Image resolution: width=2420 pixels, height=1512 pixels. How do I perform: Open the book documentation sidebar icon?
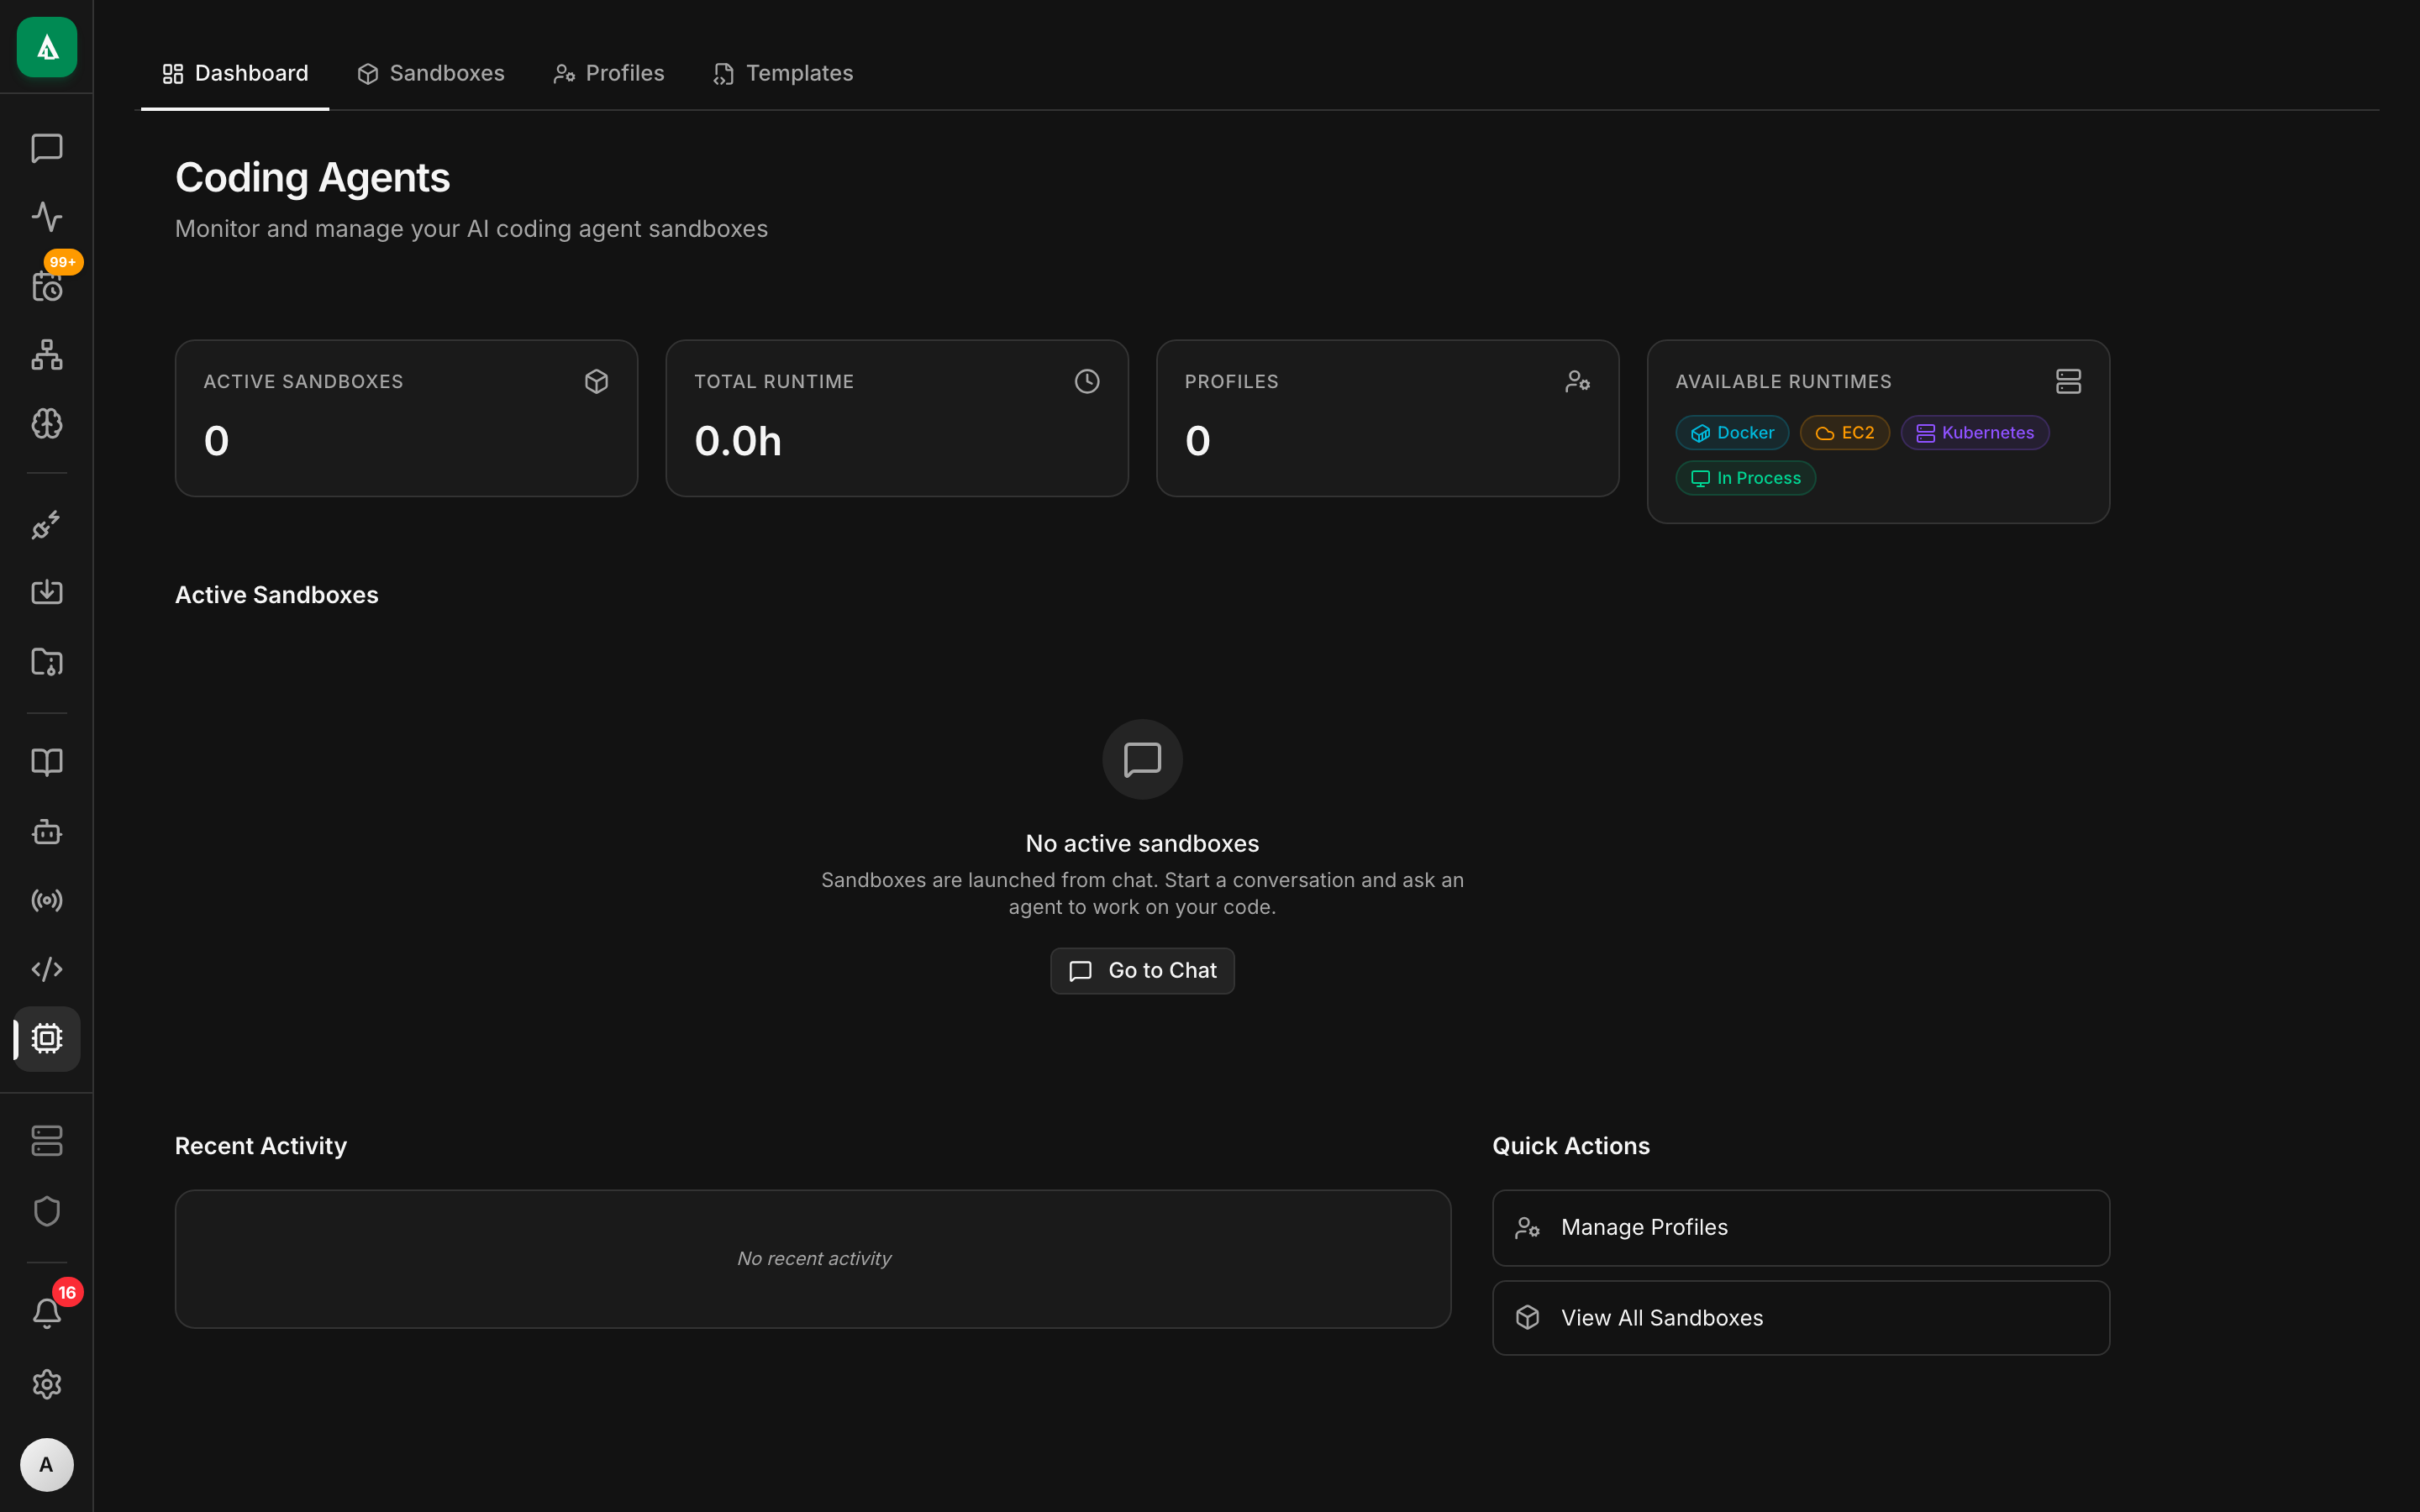click(46, 762)
